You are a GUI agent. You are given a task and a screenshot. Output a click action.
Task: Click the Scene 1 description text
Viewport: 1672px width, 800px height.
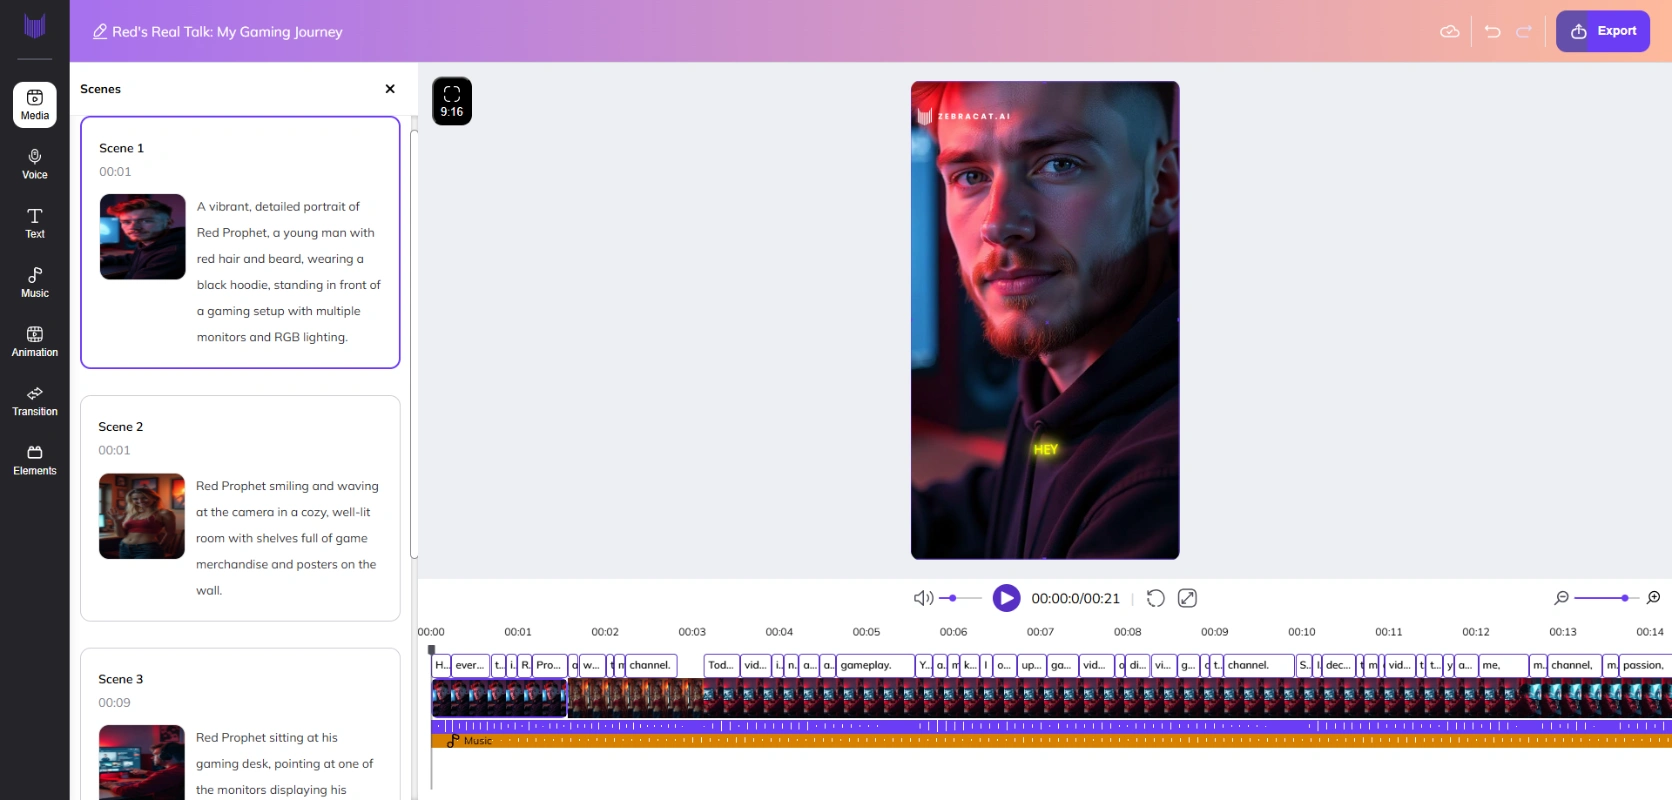point(289,272)
